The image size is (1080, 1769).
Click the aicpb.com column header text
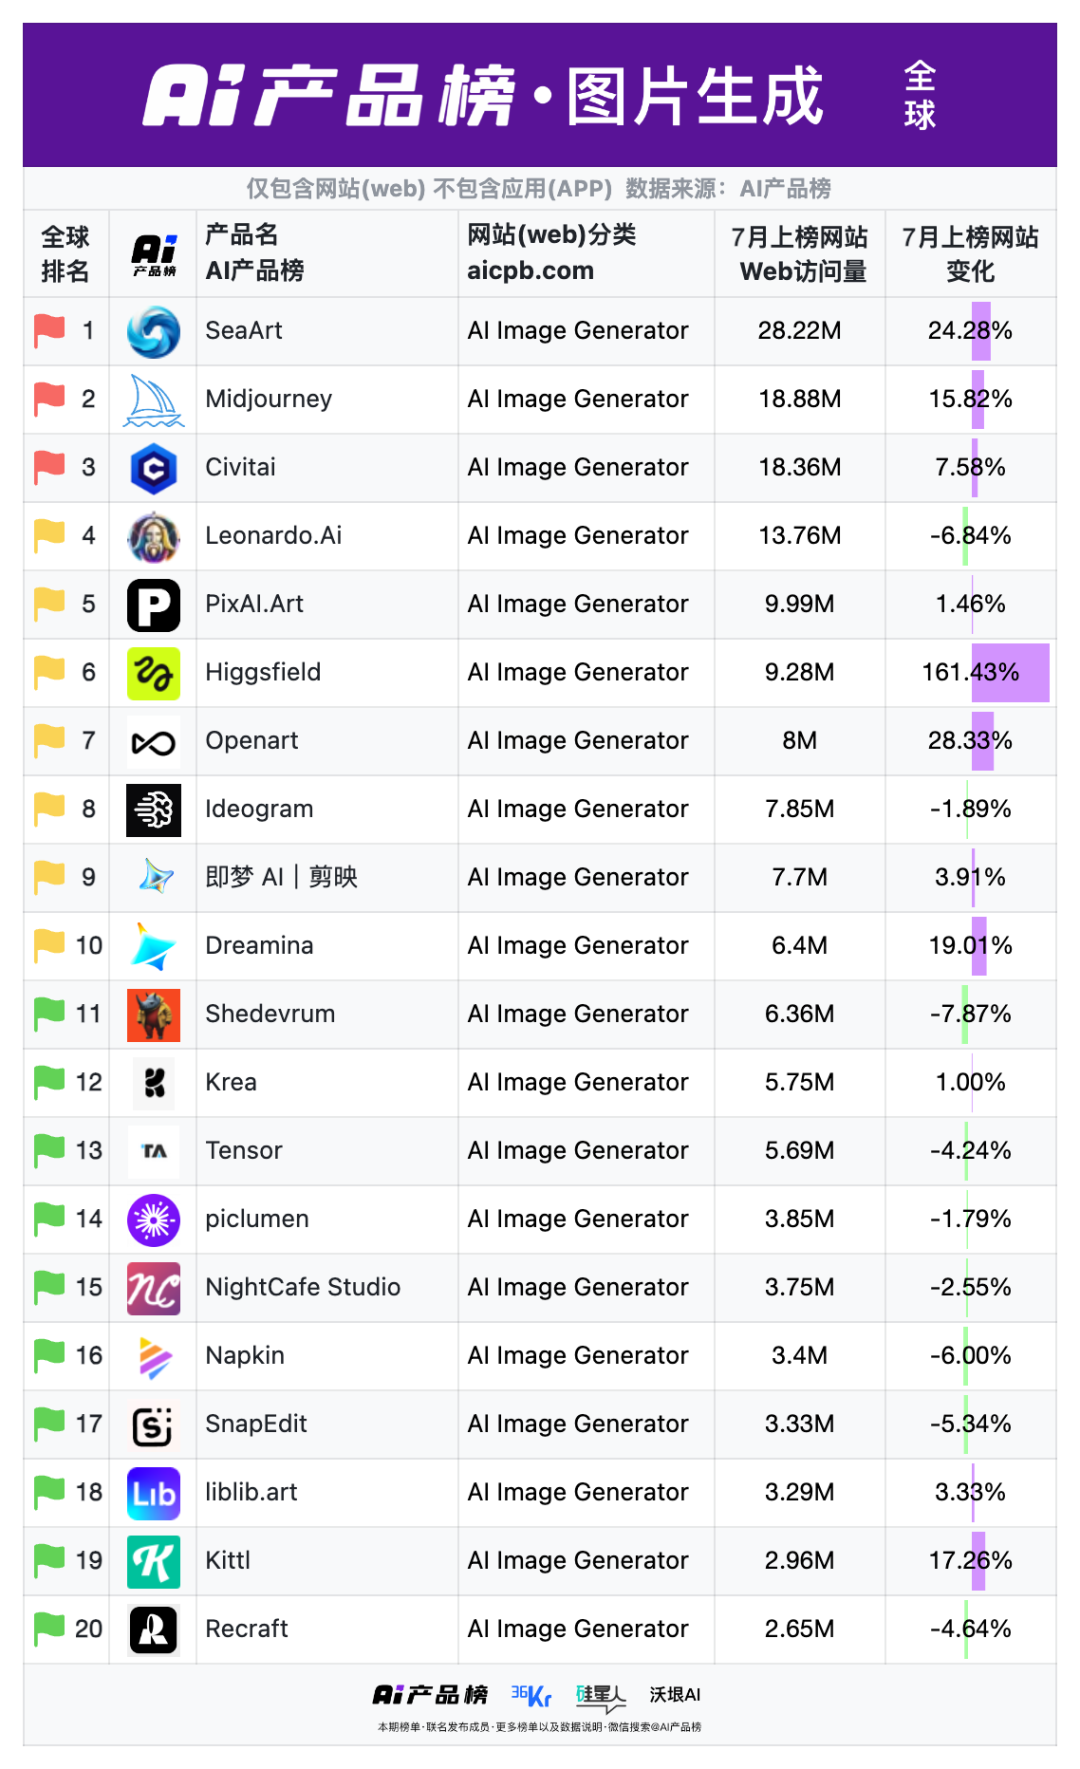click(530, 271)
